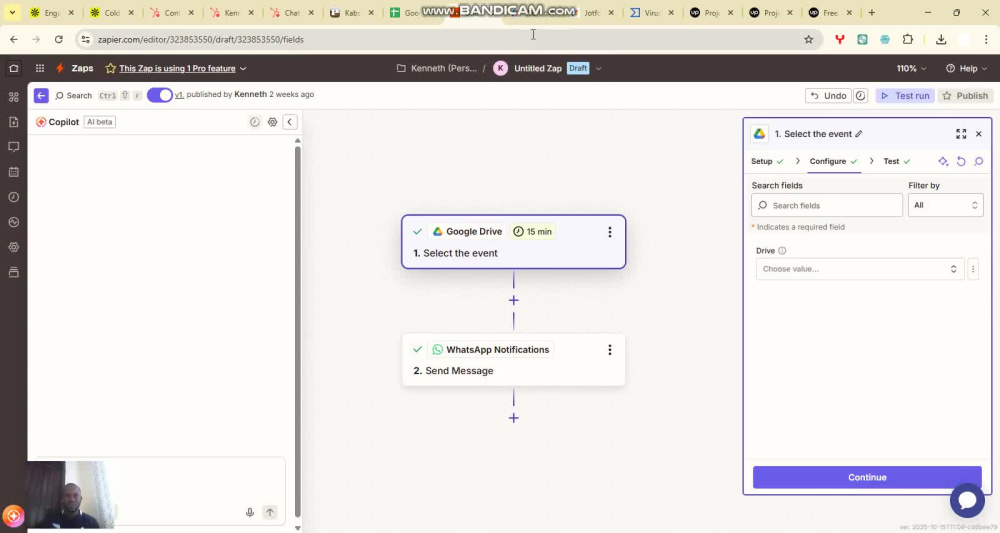Open version v1 link
Image resolution: width=1000 pixels, height=533 pixels.
pos(179,94)
